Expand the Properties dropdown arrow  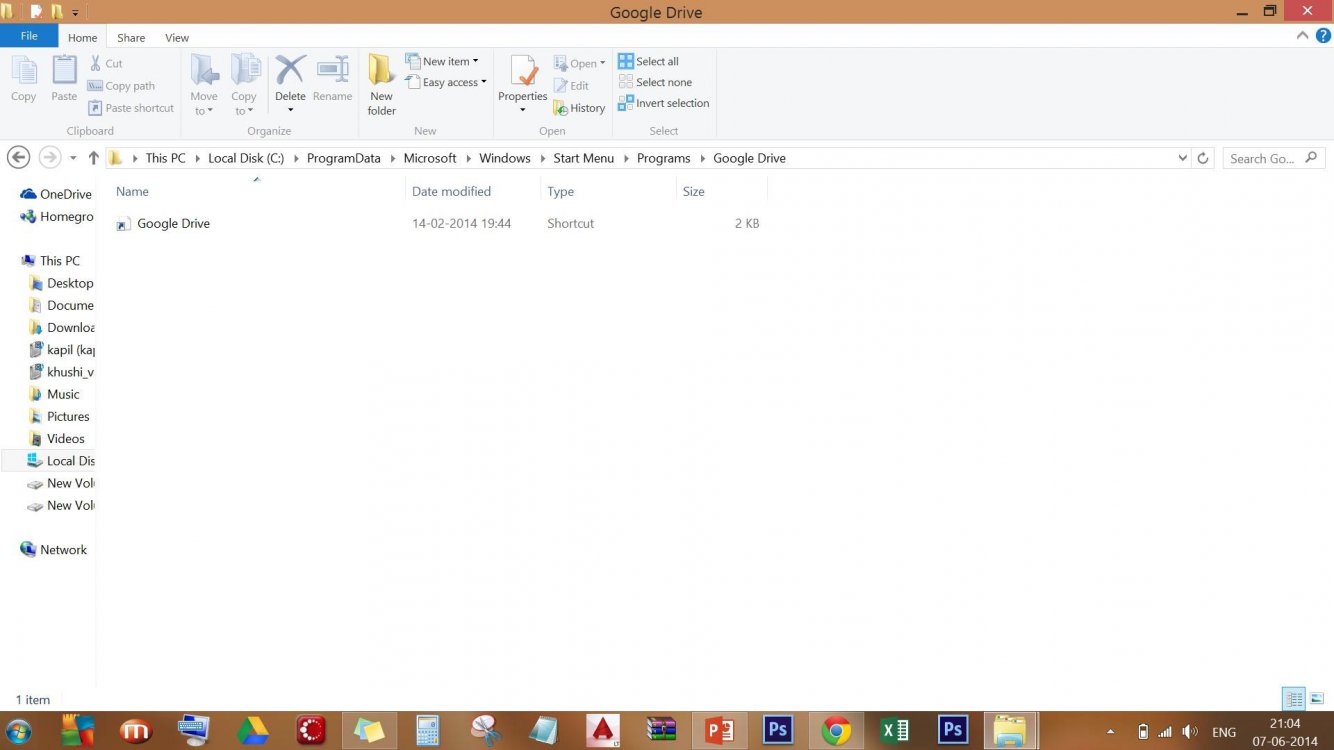(x=522, y=110)
